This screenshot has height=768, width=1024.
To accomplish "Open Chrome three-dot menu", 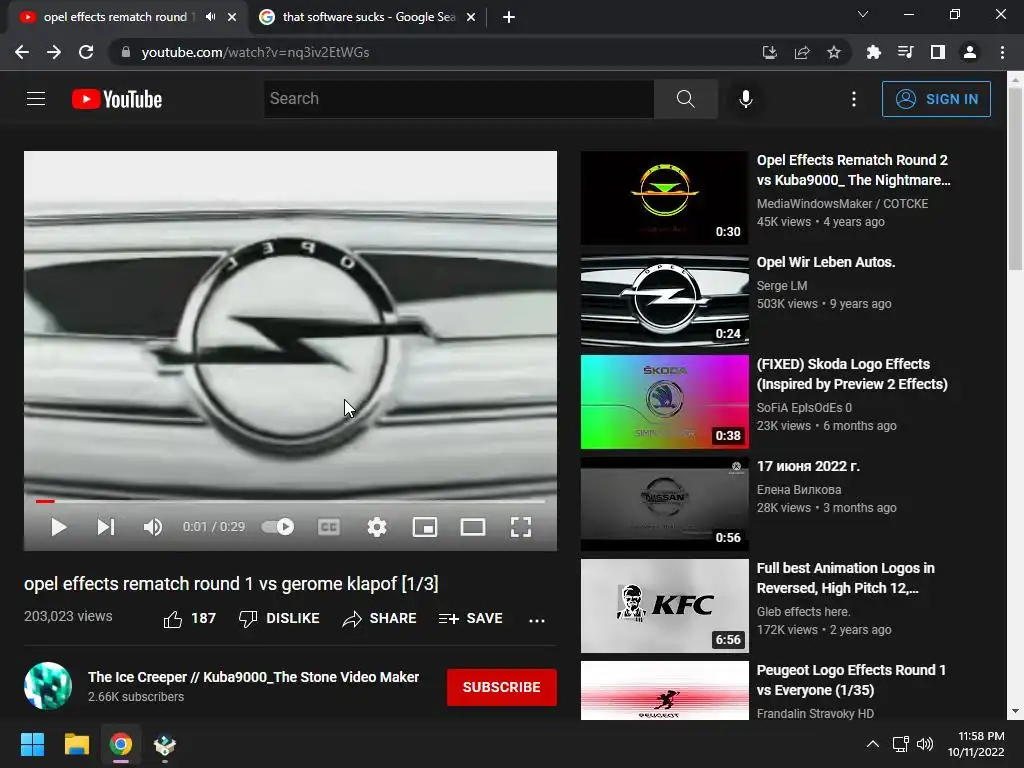I will click(x=1002, y=52).
